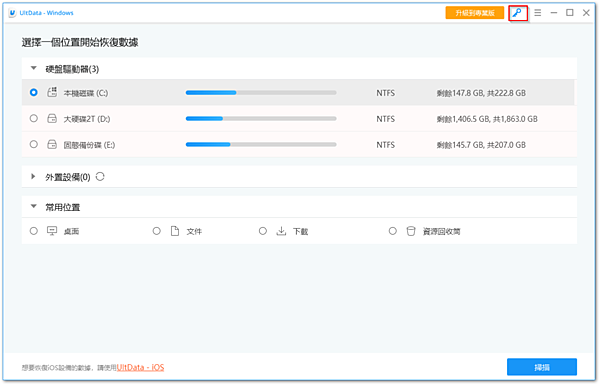Screen dimensions: 600x385
Task: Select the C: drive radio button
Action: (34, 92)
